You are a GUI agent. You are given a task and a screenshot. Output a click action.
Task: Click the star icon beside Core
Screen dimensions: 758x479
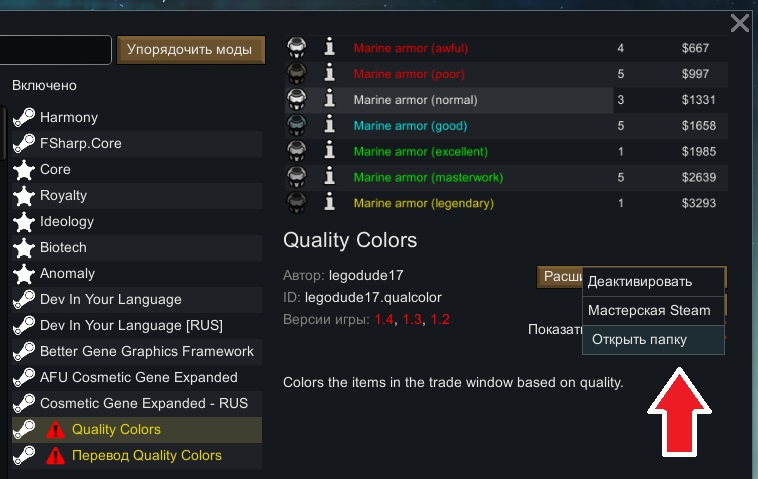click(24, 170)
